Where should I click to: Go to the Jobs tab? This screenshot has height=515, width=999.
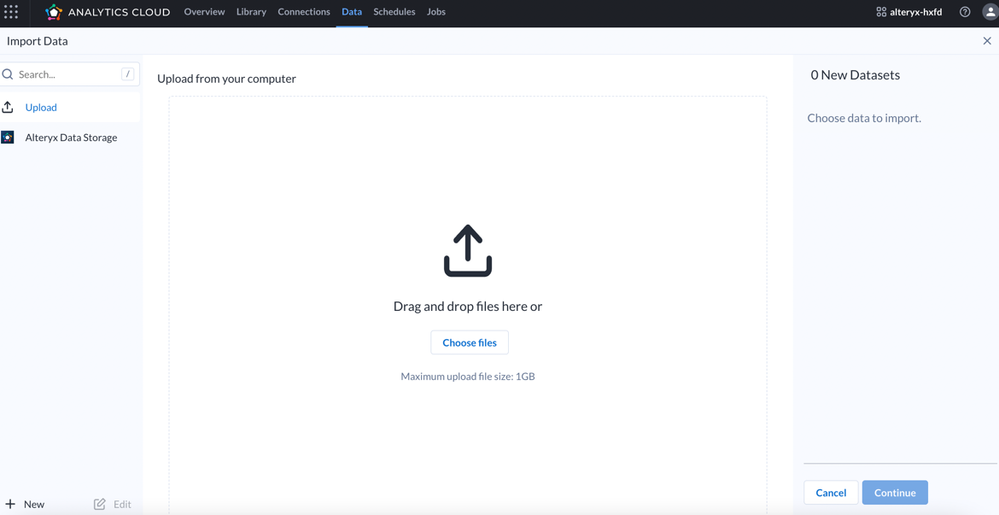tap(436, 11)
